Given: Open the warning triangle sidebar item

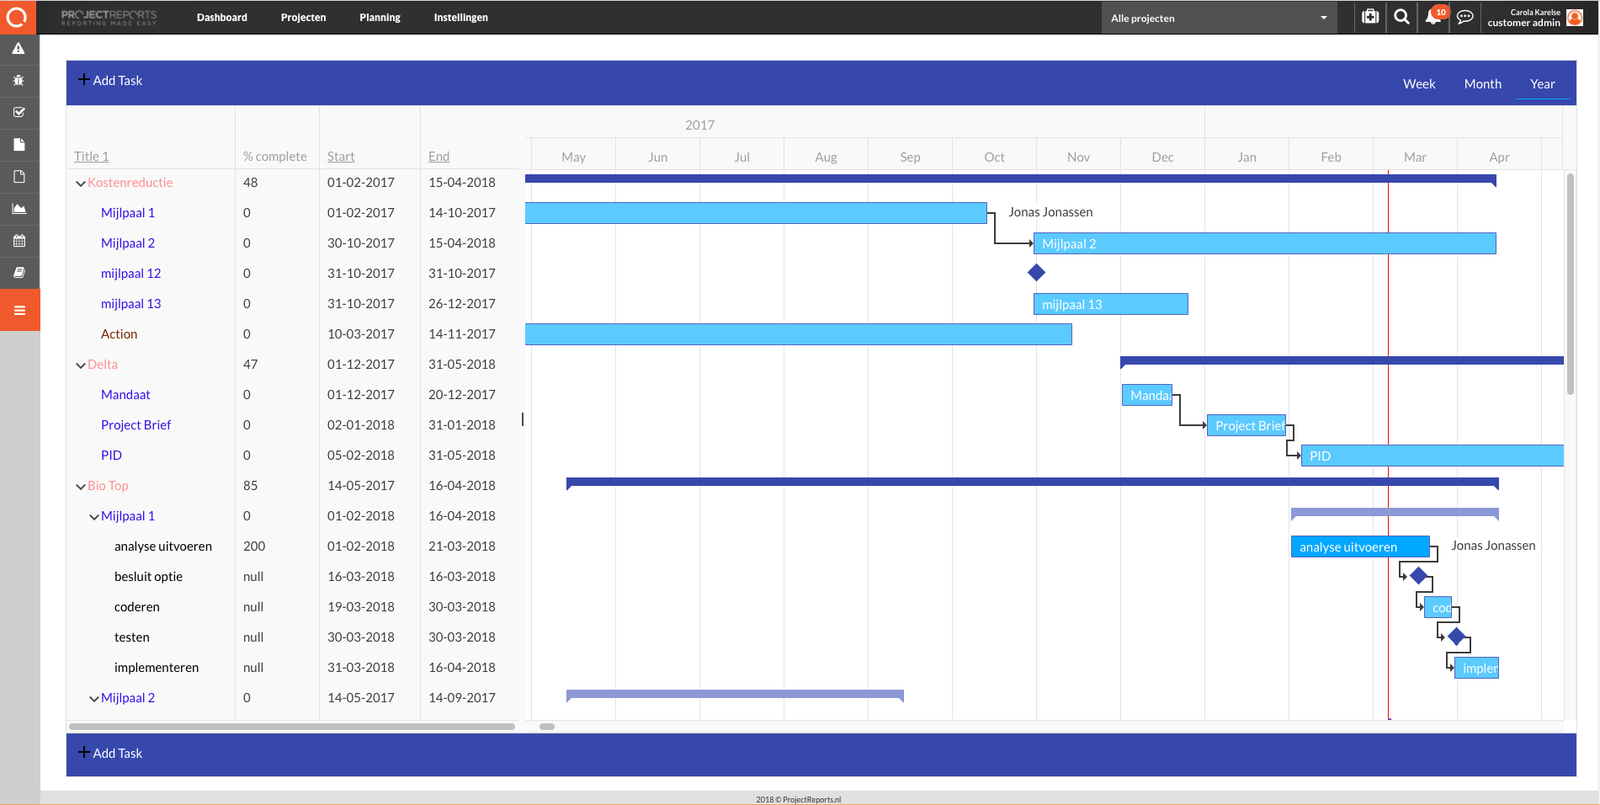Looking at the screenshot, I should [x=18, y=48].
